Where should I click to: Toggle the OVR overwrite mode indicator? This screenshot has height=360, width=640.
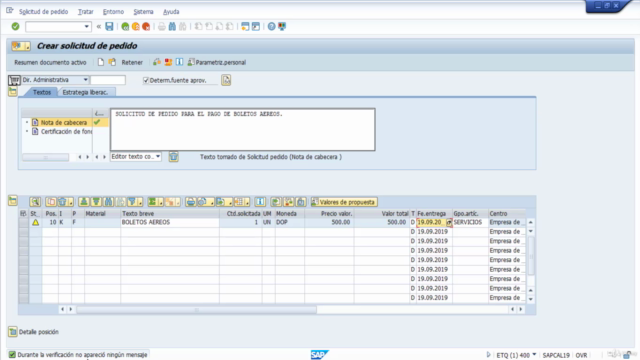581,355
